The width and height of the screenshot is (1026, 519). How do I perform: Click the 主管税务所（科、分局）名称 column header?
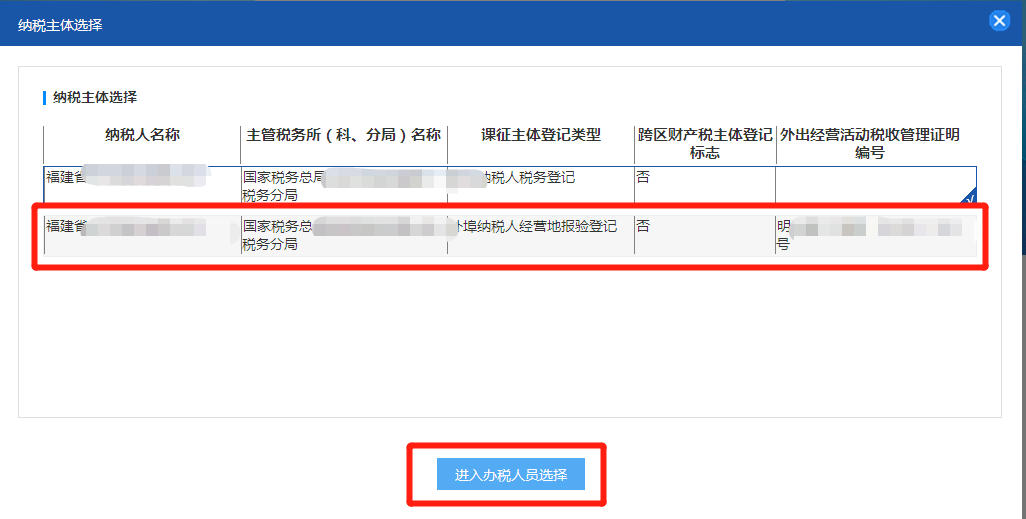[x=343, y=136]
